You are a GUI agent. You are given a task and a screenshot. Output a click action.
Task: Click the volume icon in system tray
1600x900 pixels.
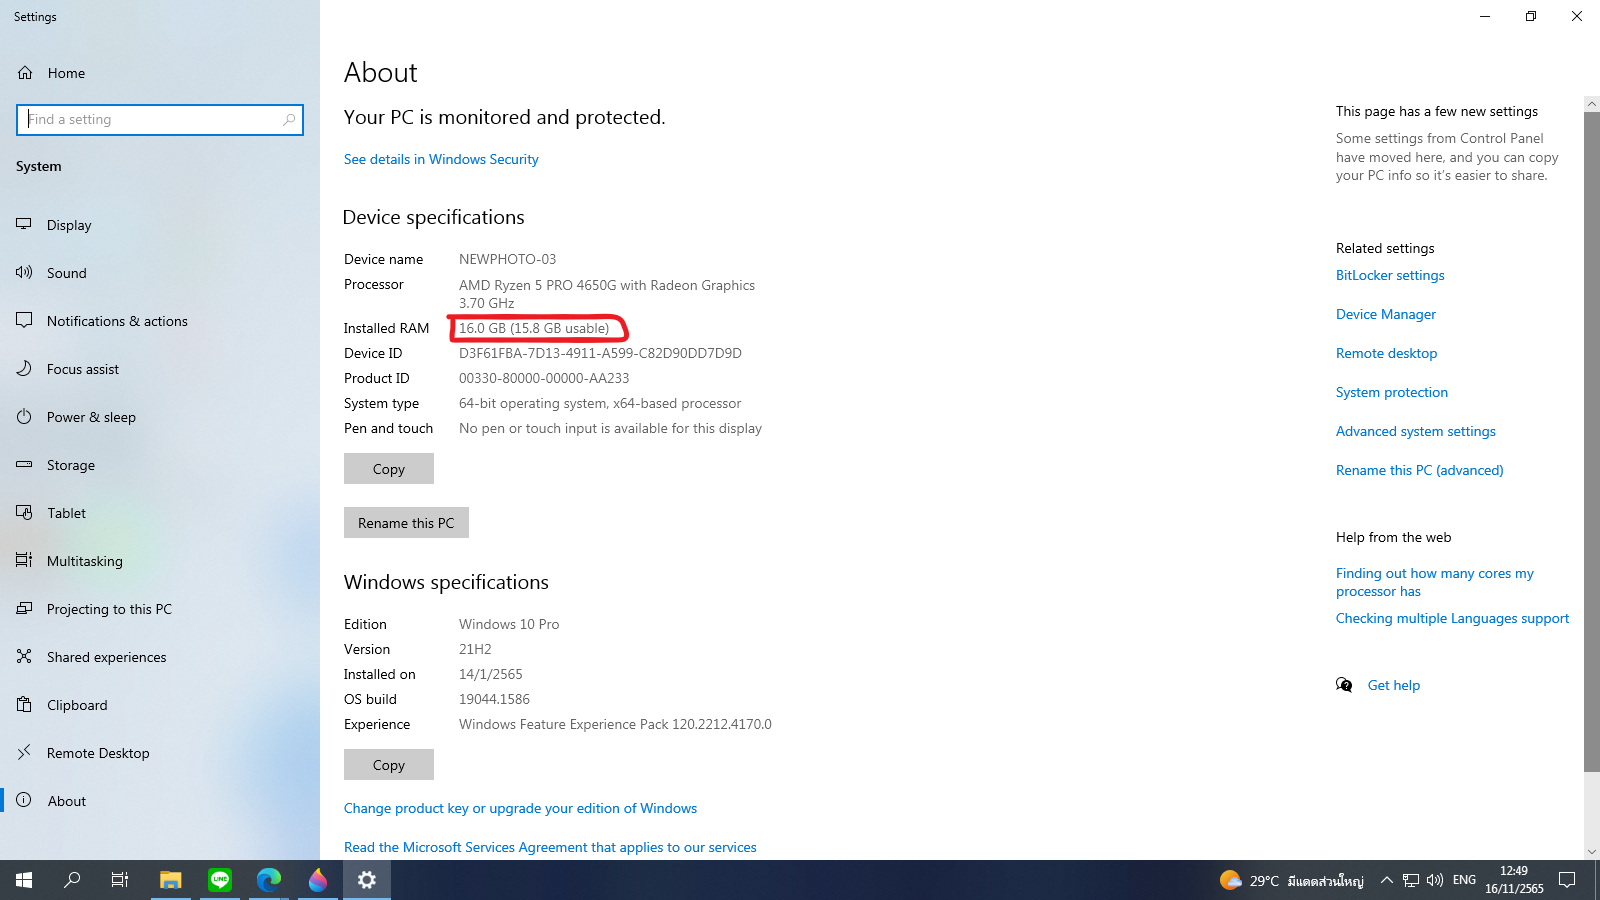1435,880
